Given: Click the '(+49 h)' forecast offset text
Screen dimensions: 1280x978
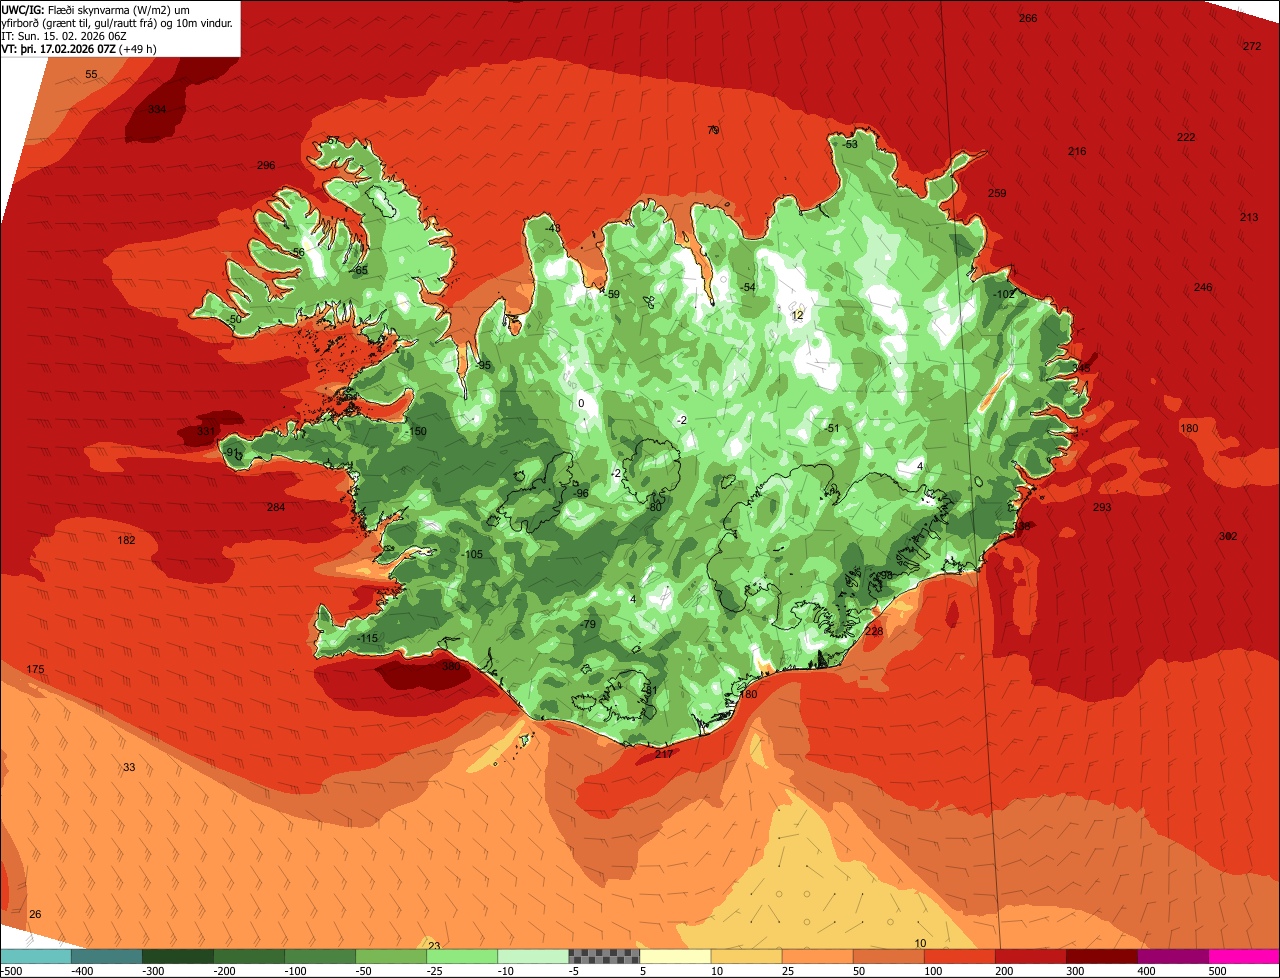Looking at the screenshot, I should (137, 48).
